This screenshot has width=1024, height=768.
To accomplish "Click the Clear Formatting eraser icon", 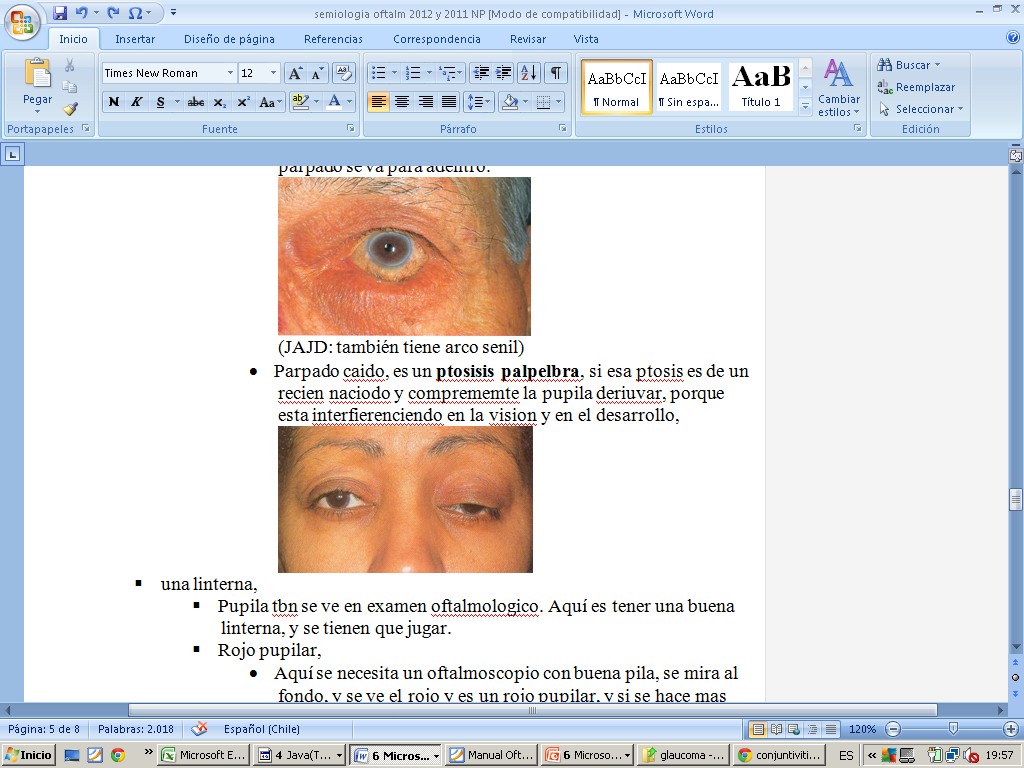I will click(x=344, y=73).
